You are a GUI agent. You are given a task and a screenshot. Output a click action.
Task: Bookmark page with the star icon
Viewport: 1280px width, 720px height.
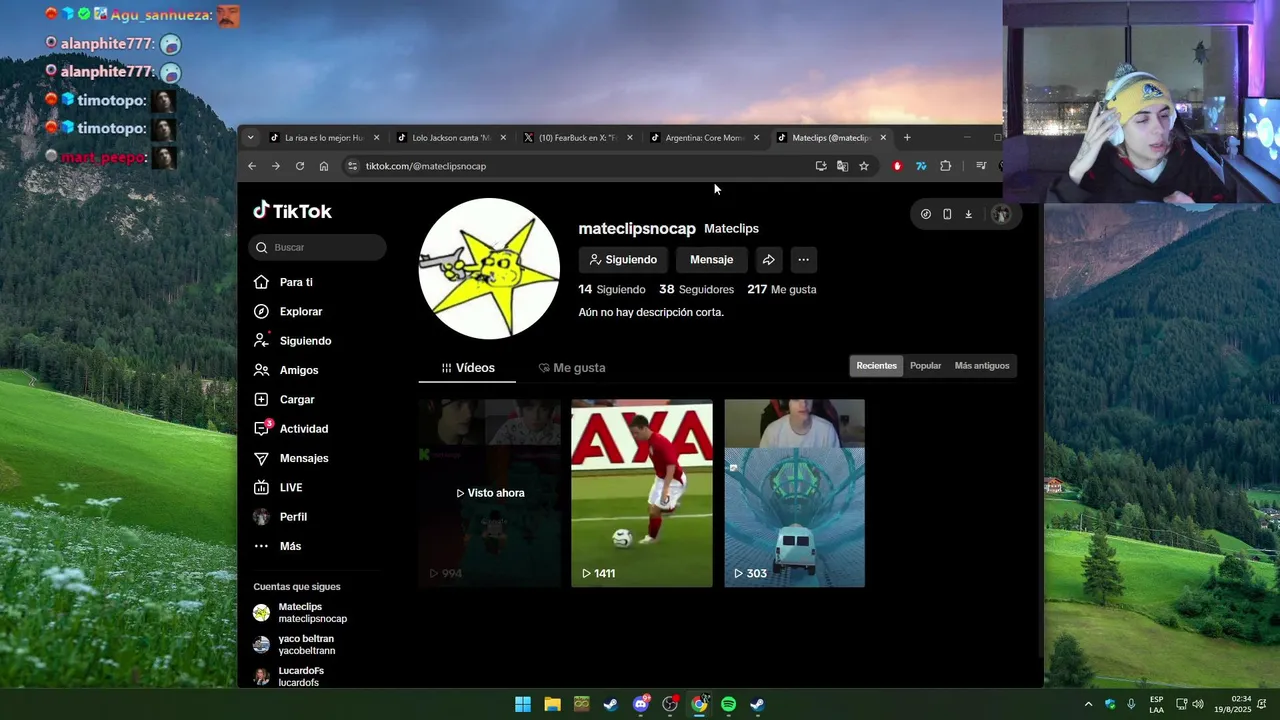pos(864,166)
